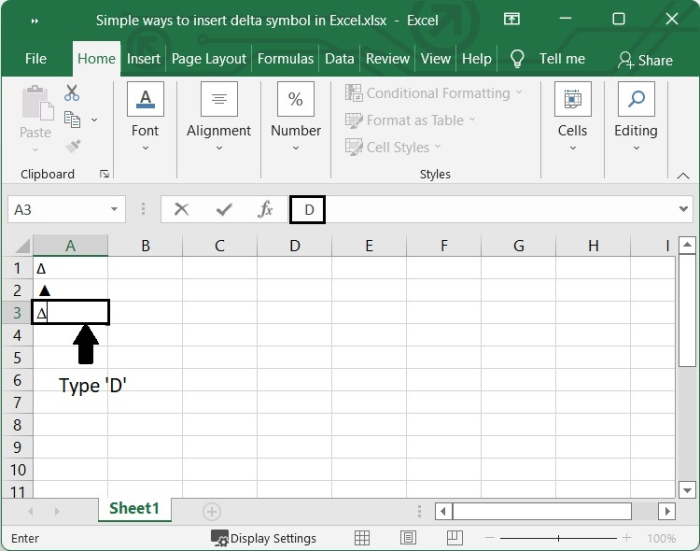Open quick access toolbar overflow arrows
This screenshot has width=700, height=551.
(34, 21)
